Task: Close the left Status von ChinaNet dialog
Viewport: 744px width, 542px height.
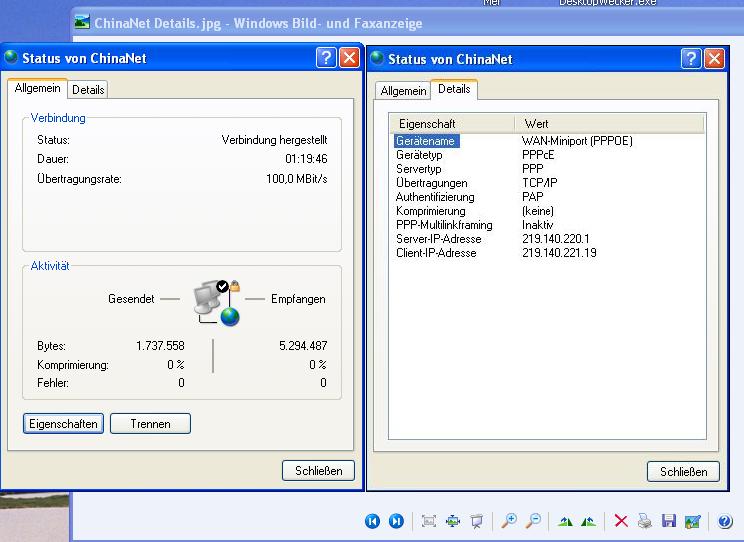Action: coord(350,58)
